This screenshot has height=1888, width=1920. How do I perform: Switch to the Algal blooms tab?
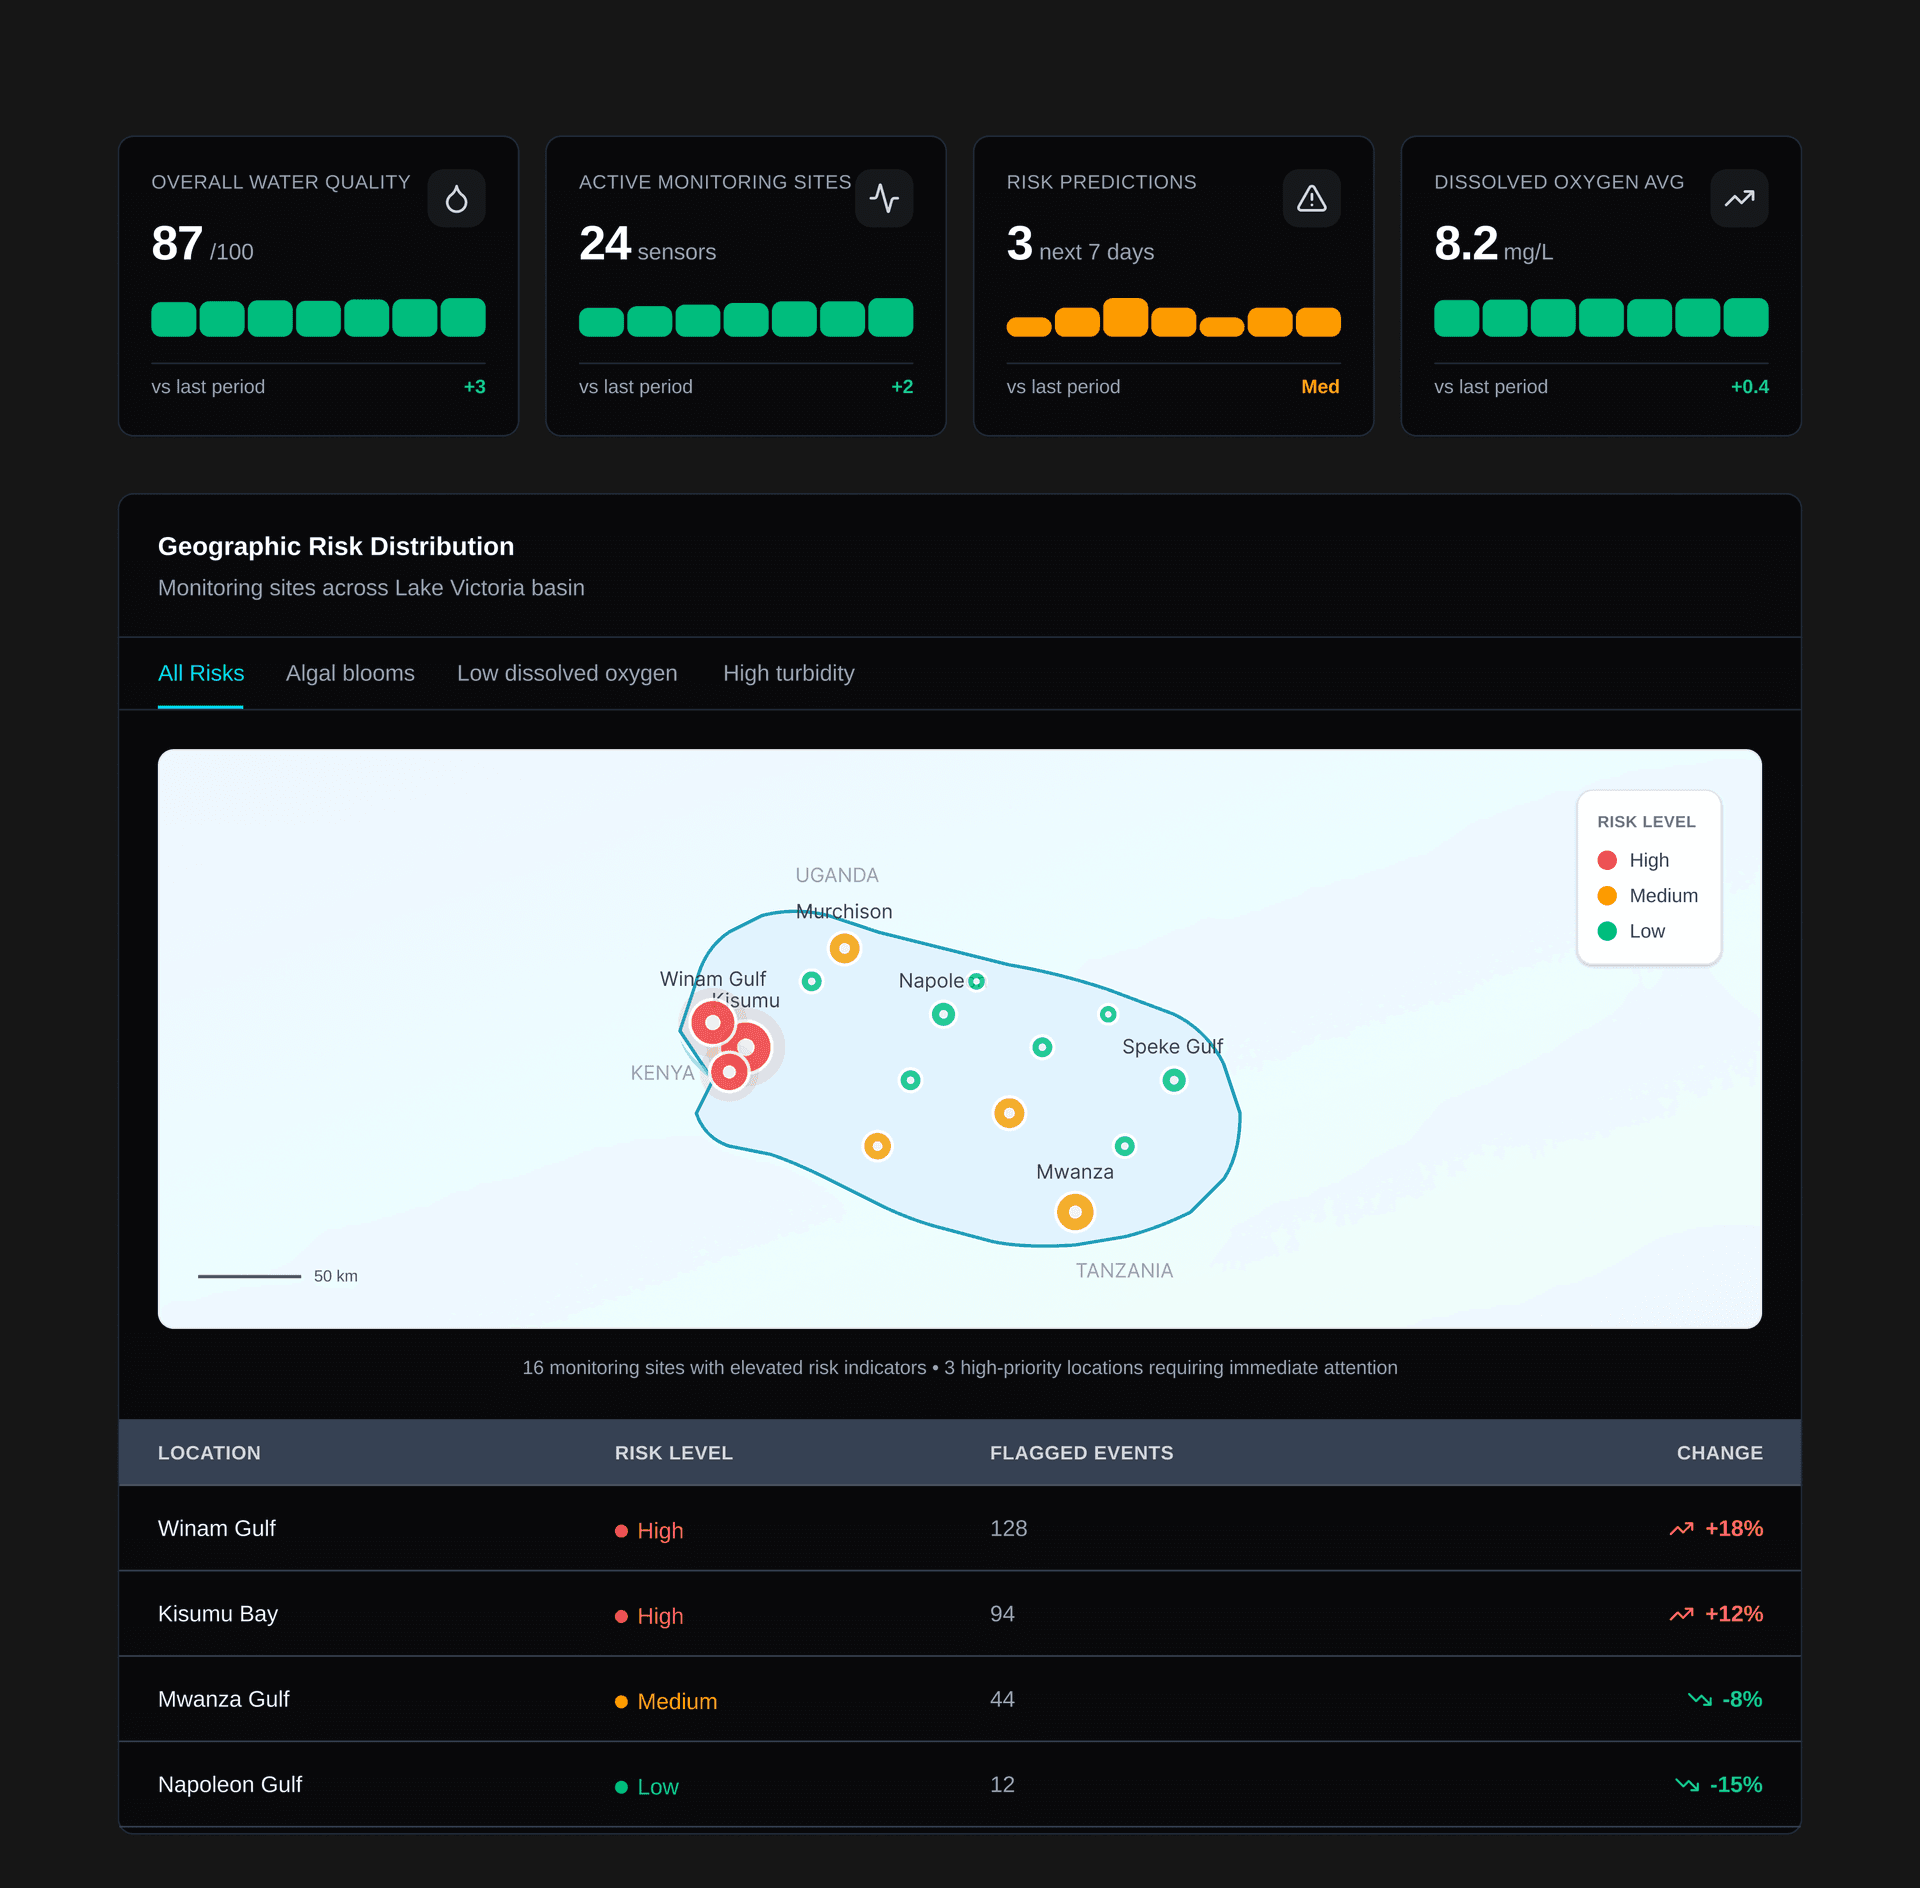[x=350, y=673]
